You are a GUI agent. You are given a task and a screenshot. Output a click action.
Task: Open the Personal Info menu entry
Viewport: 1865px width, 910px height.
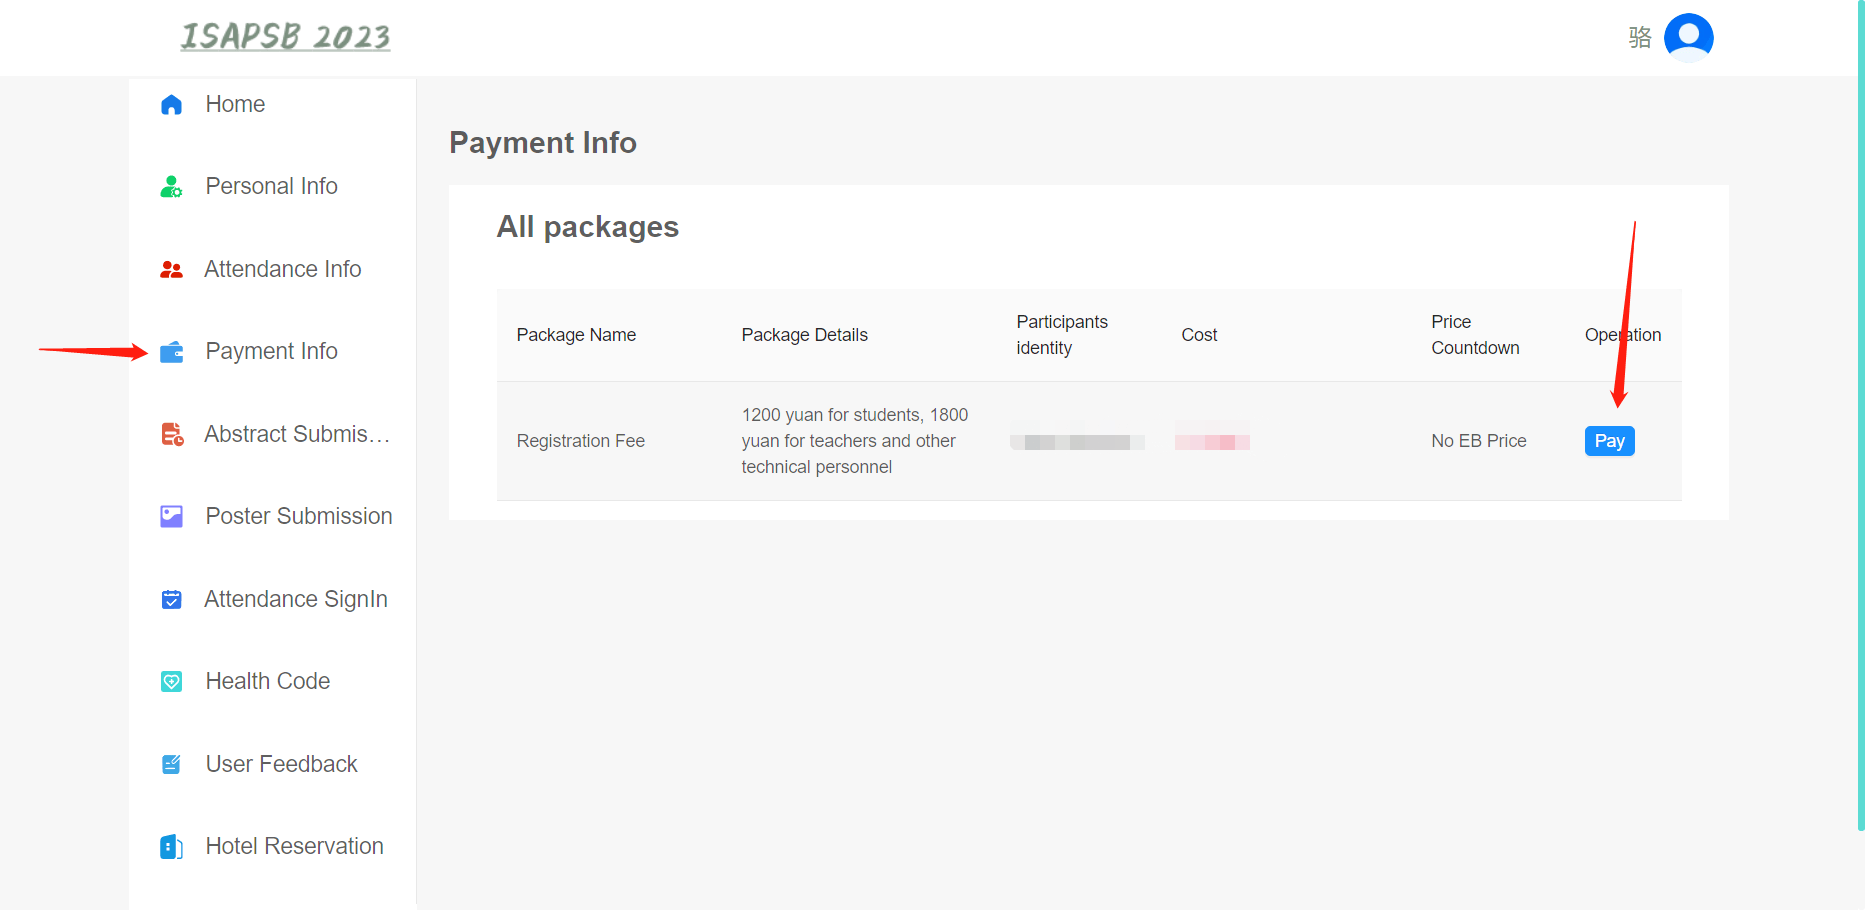[271, 186]
